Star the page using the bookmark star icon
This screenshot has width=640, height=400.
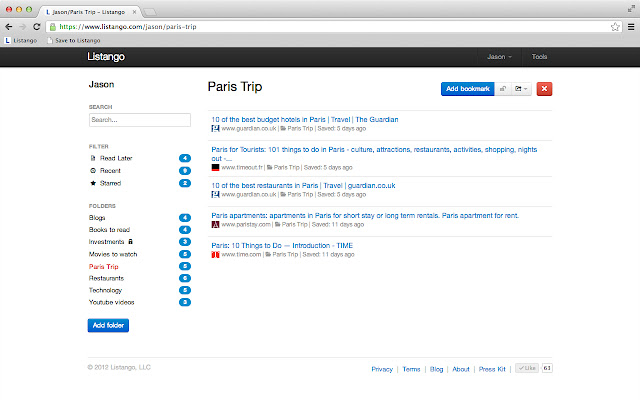pyautogui.click(x=615, y=27)
